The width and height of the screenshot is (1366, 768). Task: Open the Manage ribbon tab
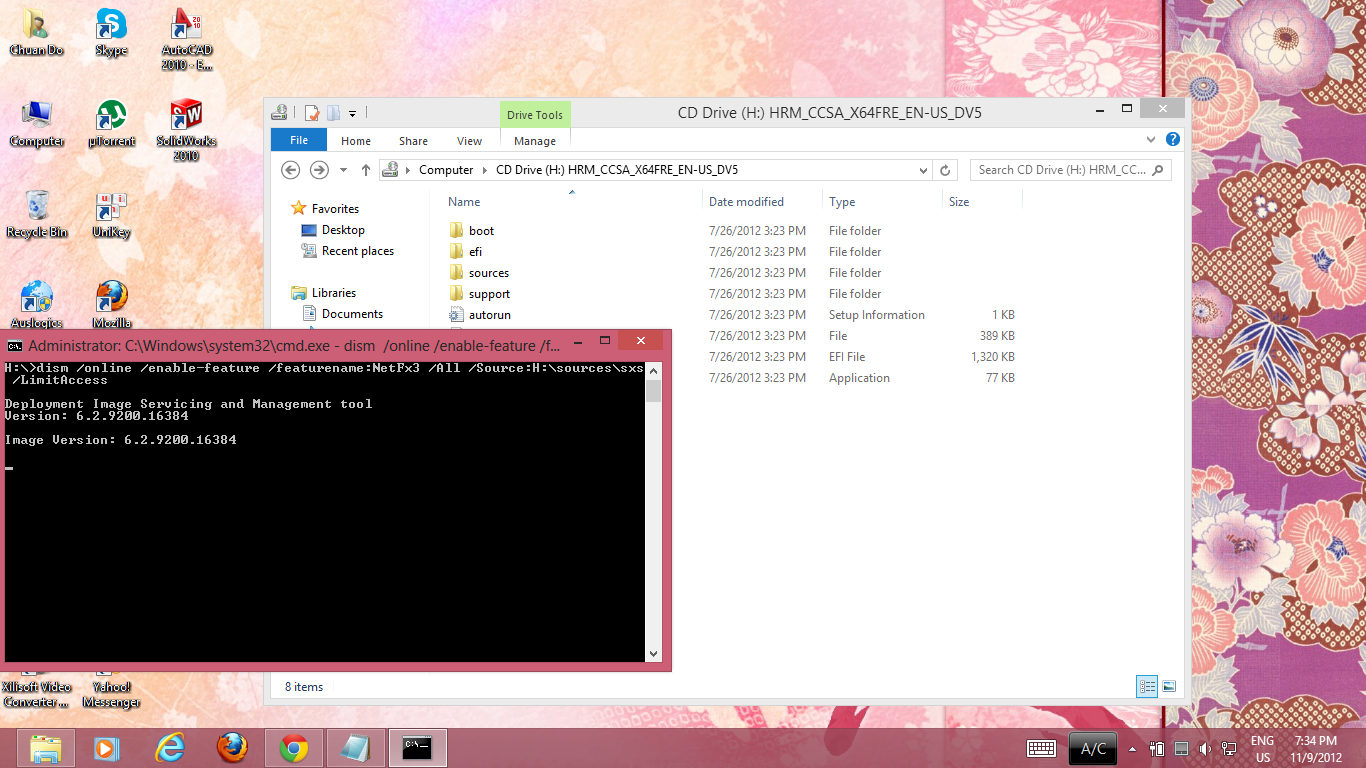535,141
